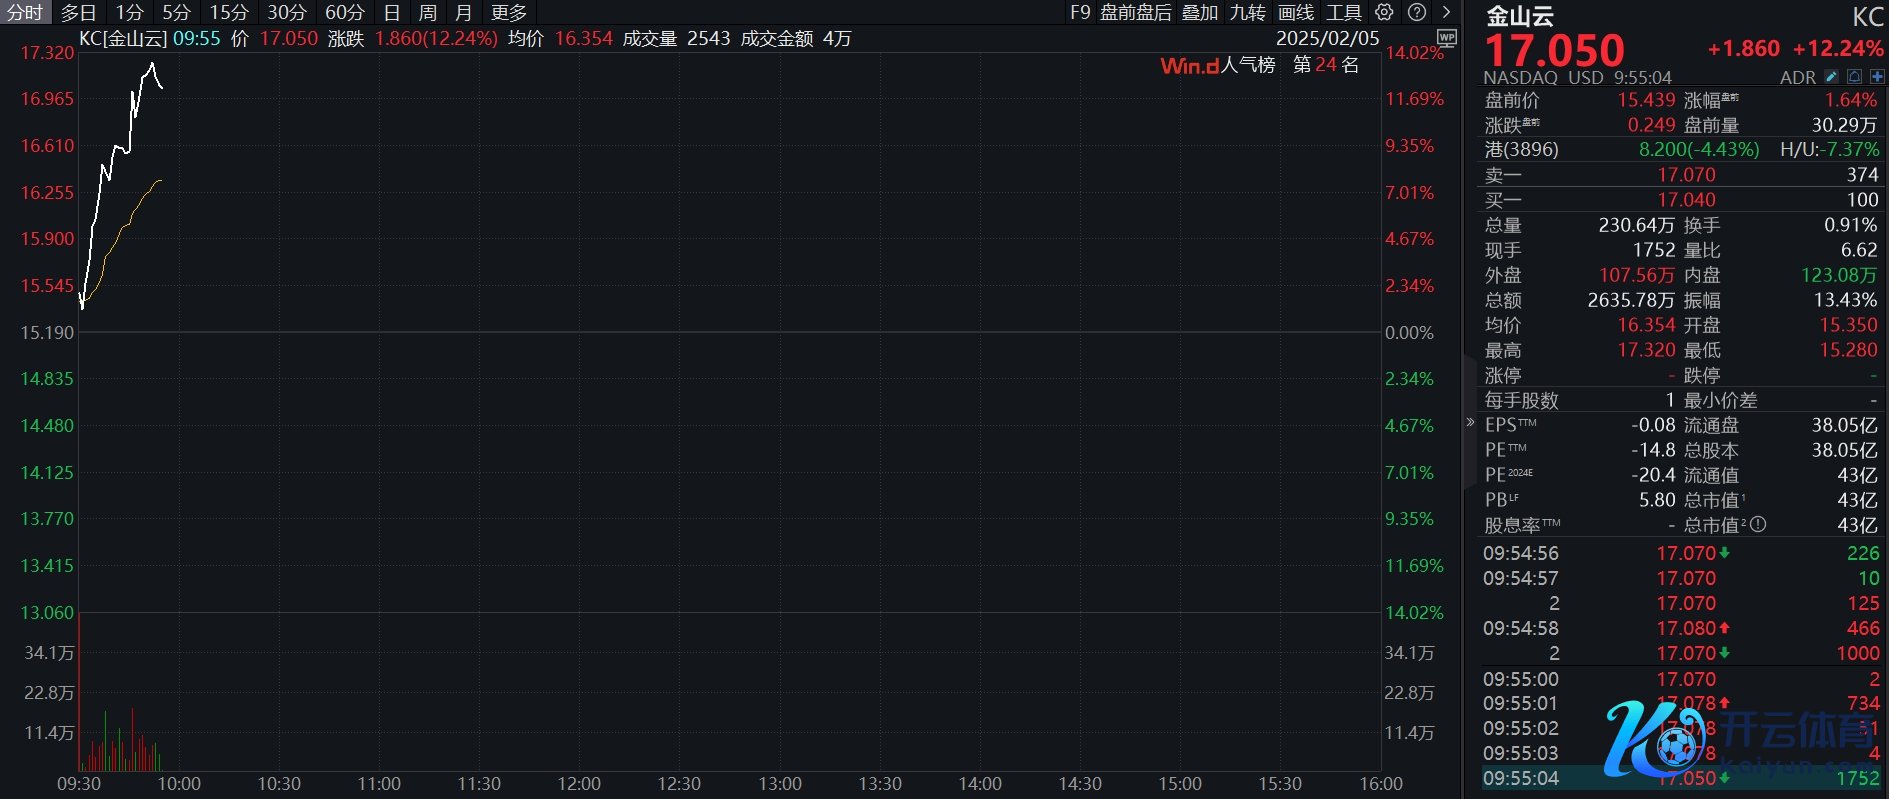Click the info icon next to 总市值
Viewport: 1889px width, 799px height.
1758,525
